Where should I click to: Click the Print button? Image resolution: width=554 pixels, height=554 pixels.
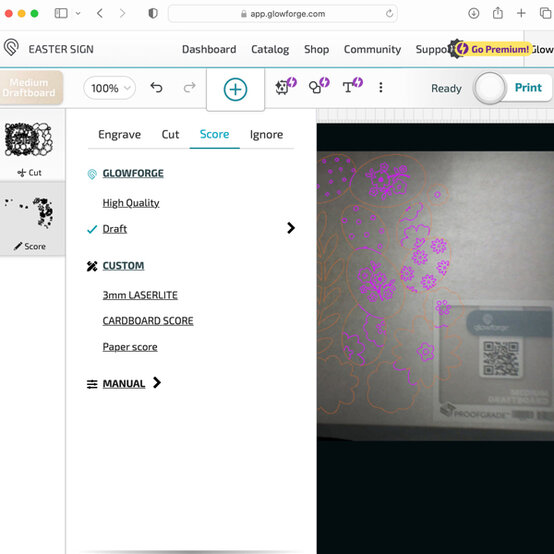tap(528, 87)
